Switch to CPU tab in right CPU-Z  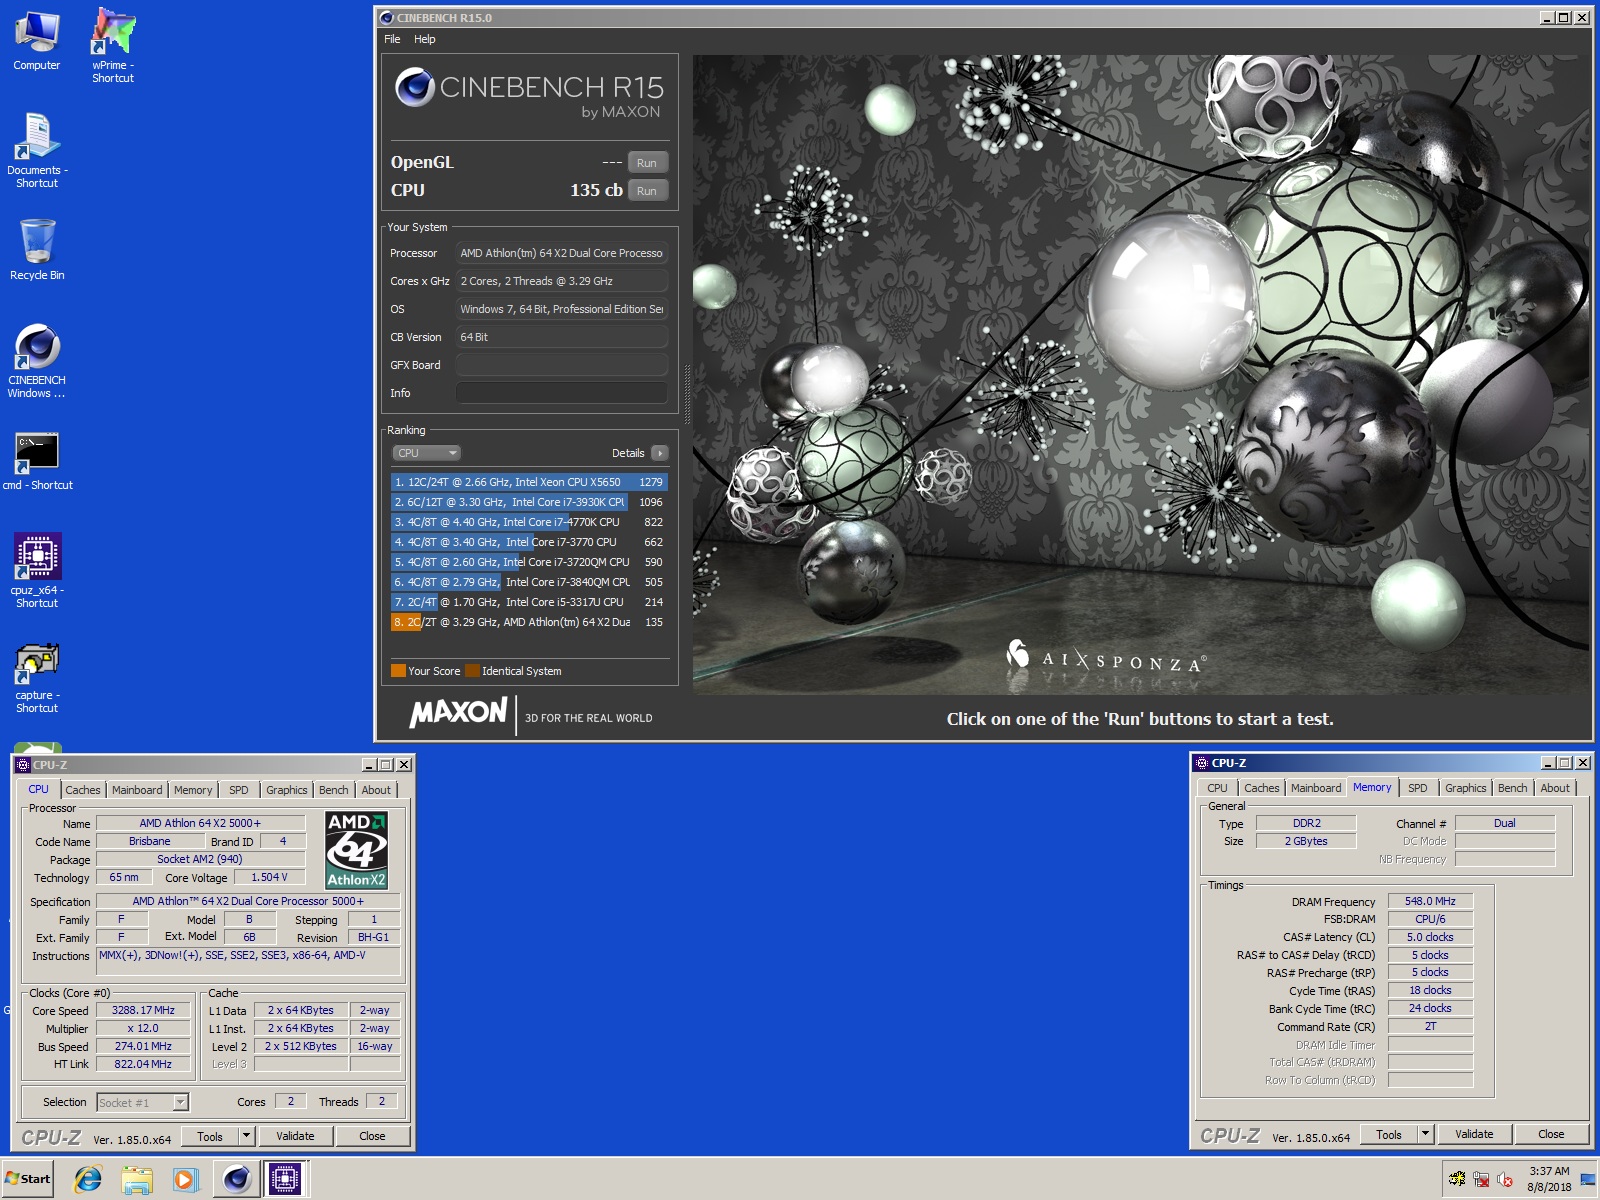tap(1217, 788)
